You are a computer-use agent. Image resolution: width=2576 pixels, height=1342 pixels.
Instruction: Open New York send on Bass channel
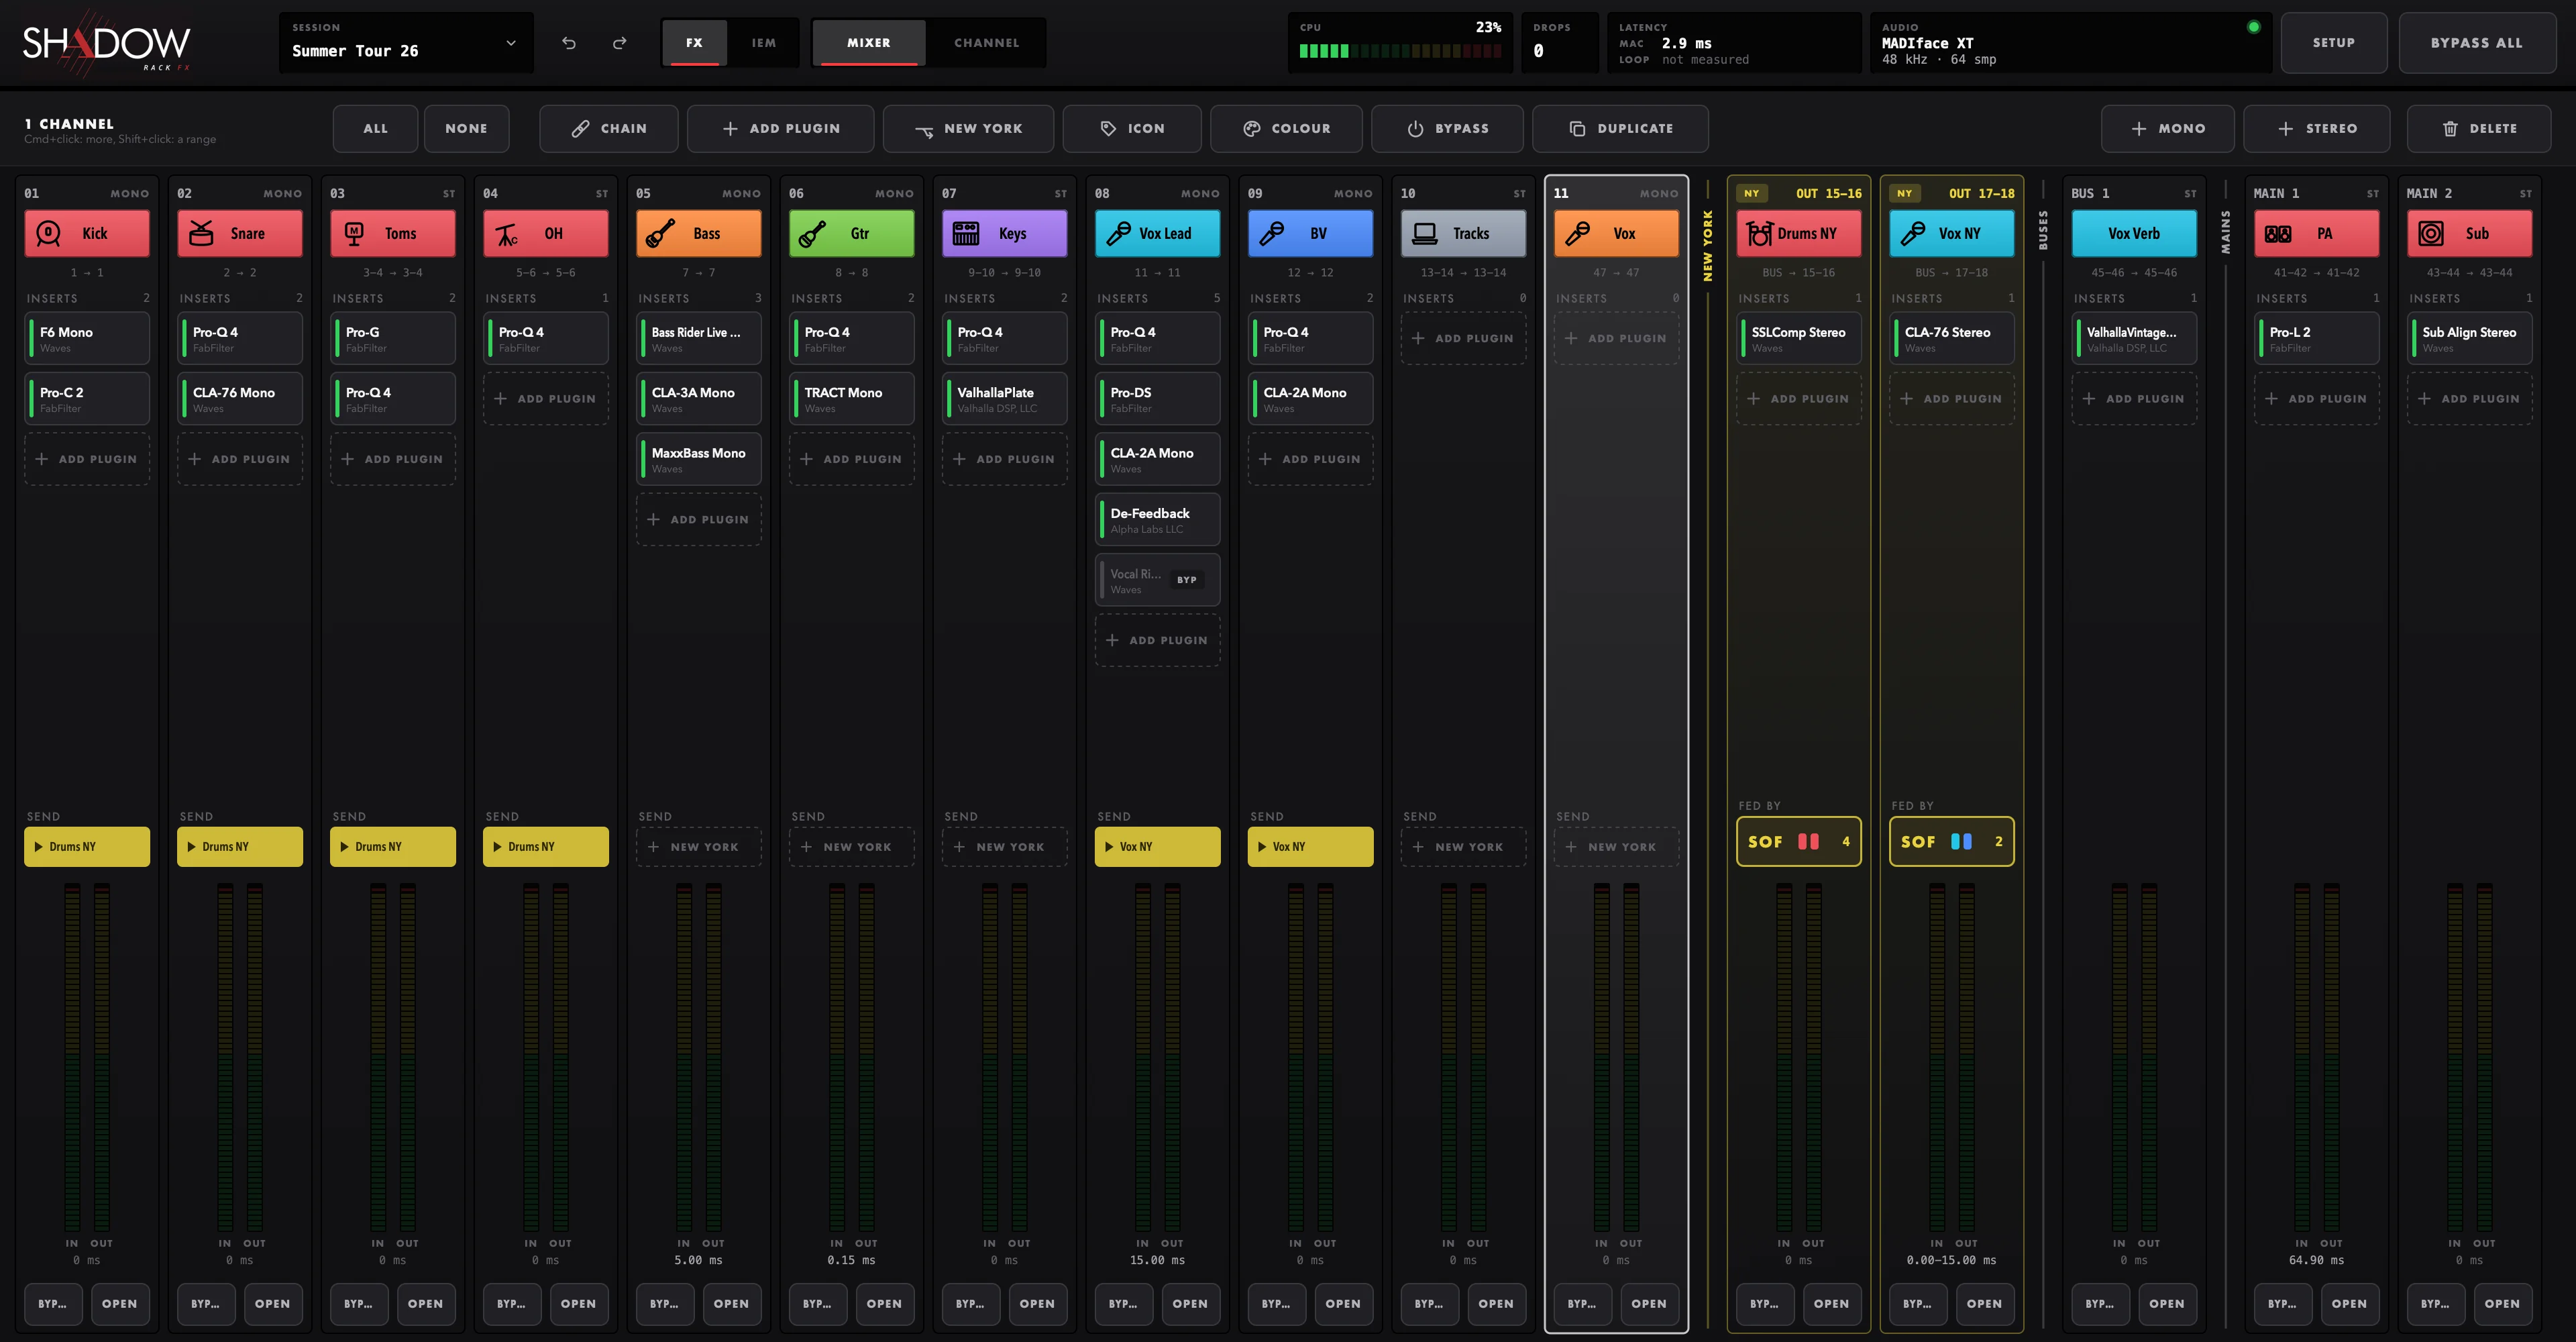(x=699, y=847)
